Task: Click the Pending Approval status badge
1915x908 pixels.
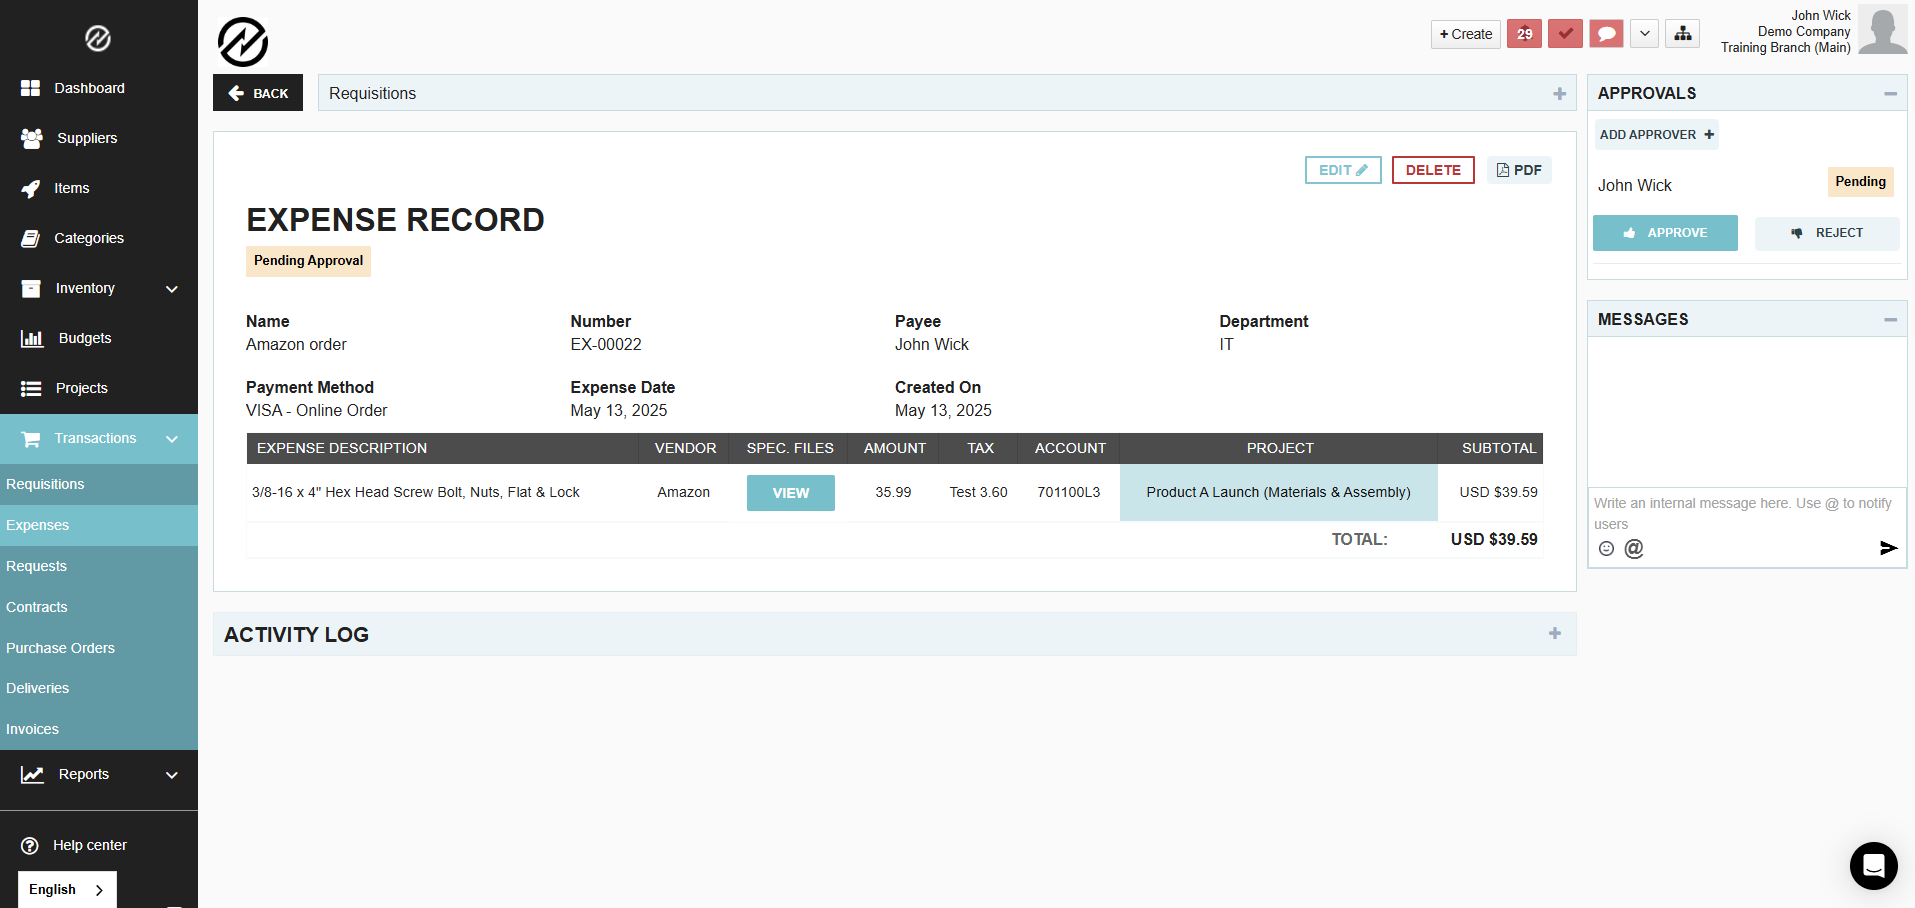Action: click(308, 261)
